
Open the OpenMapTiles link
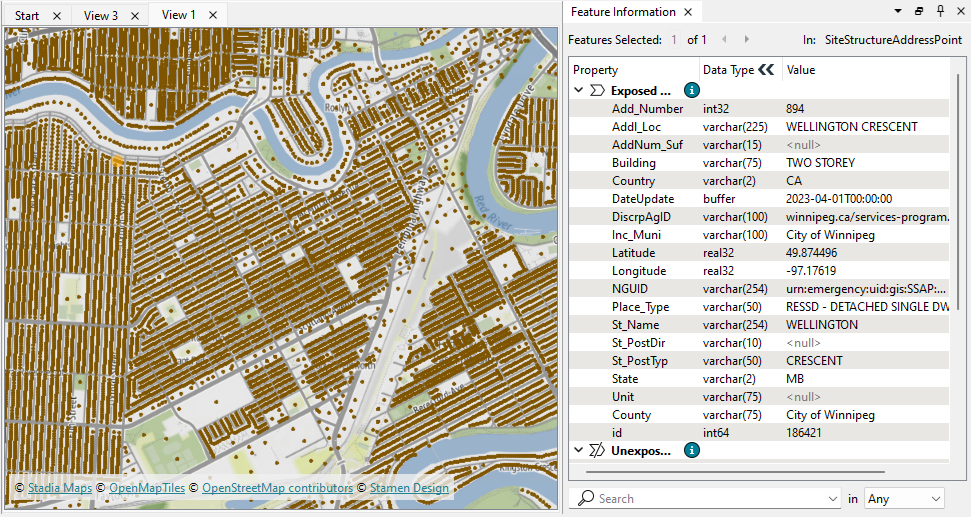pyautogui.click(x=147, y=488)
